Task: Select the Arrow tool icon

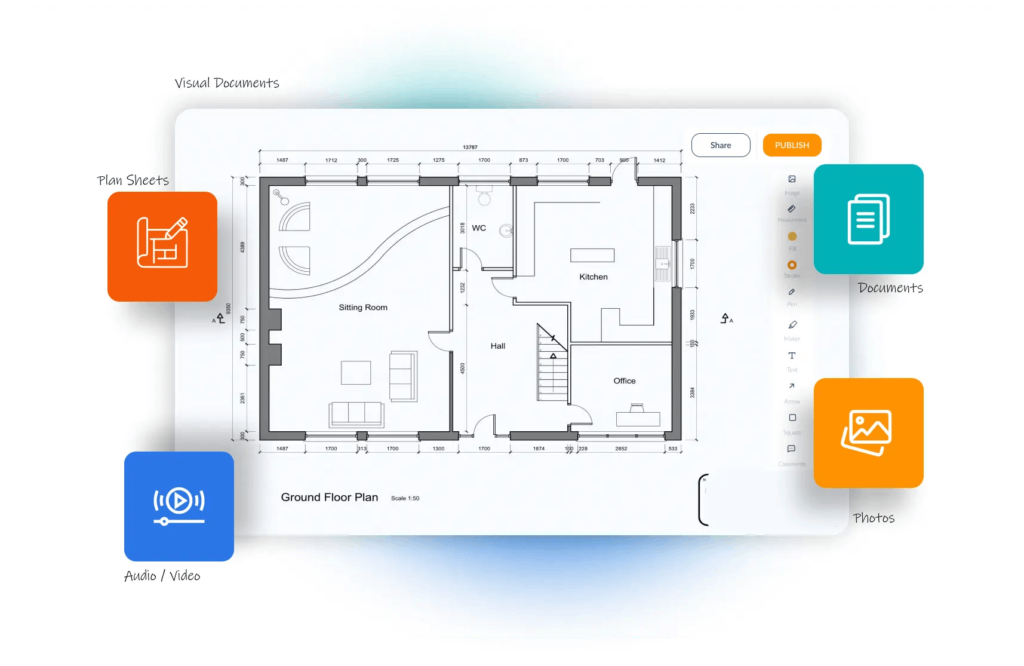Action: coord(792,387)
